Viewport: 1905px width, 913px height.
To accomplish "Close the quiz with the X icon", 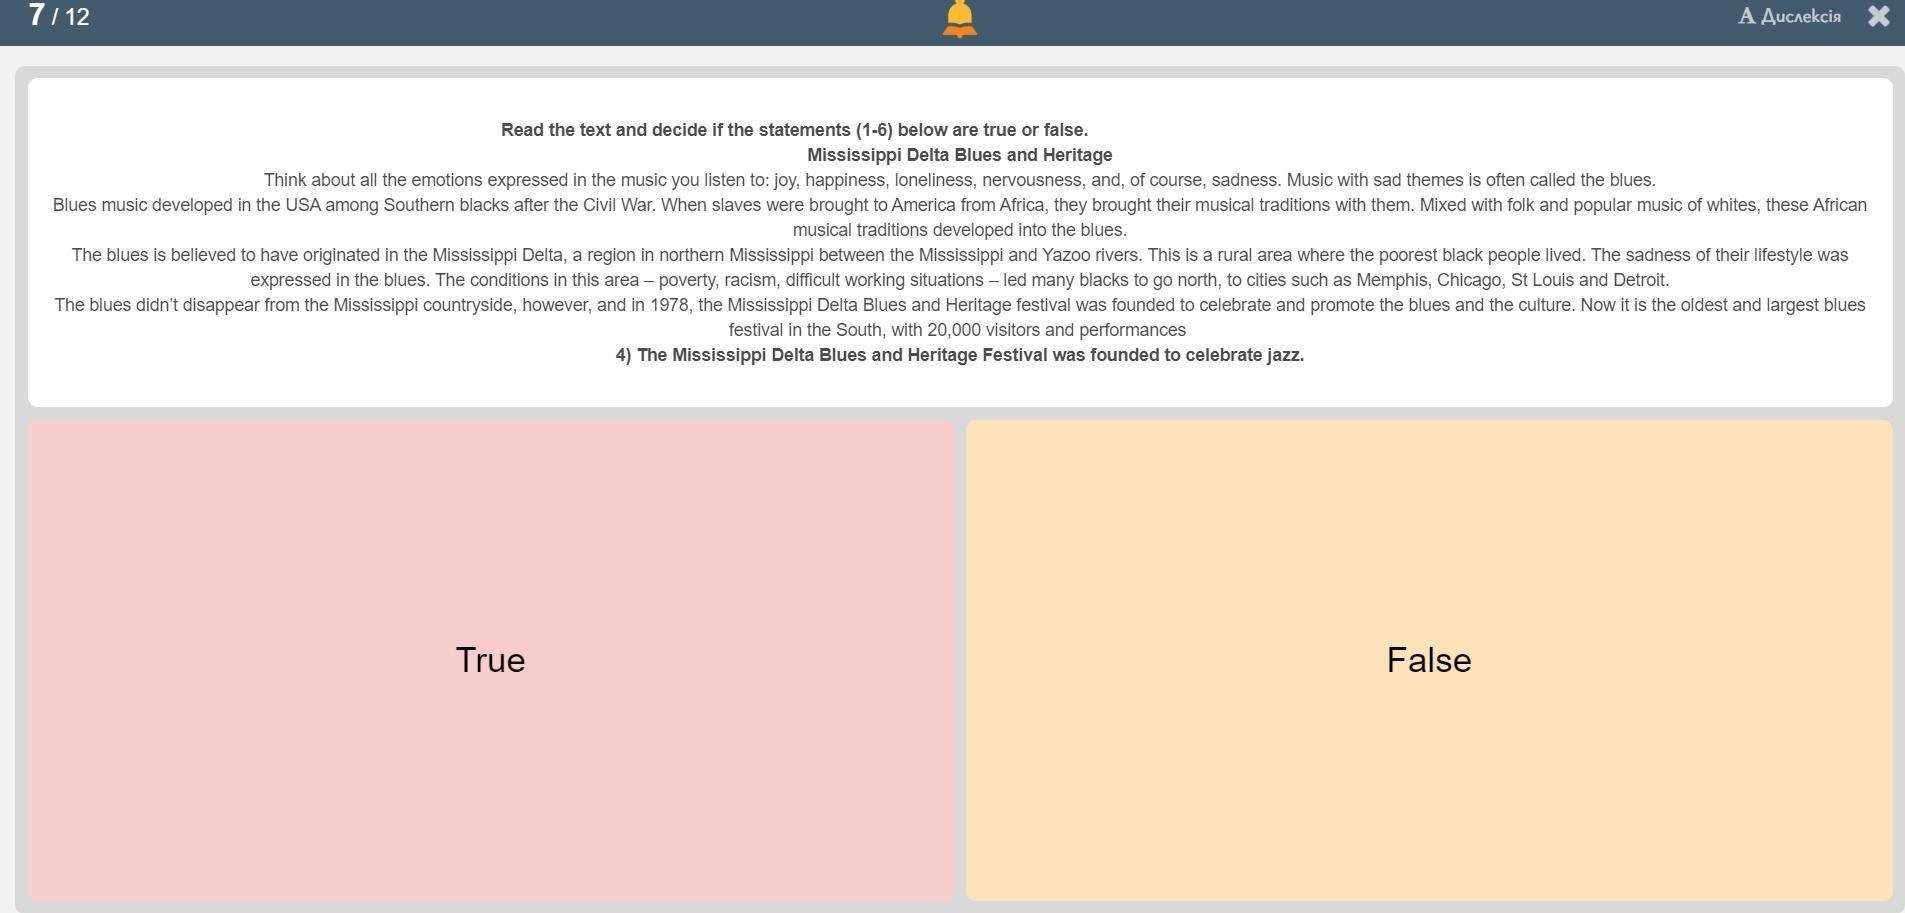I will click(x=1878, y=16).
